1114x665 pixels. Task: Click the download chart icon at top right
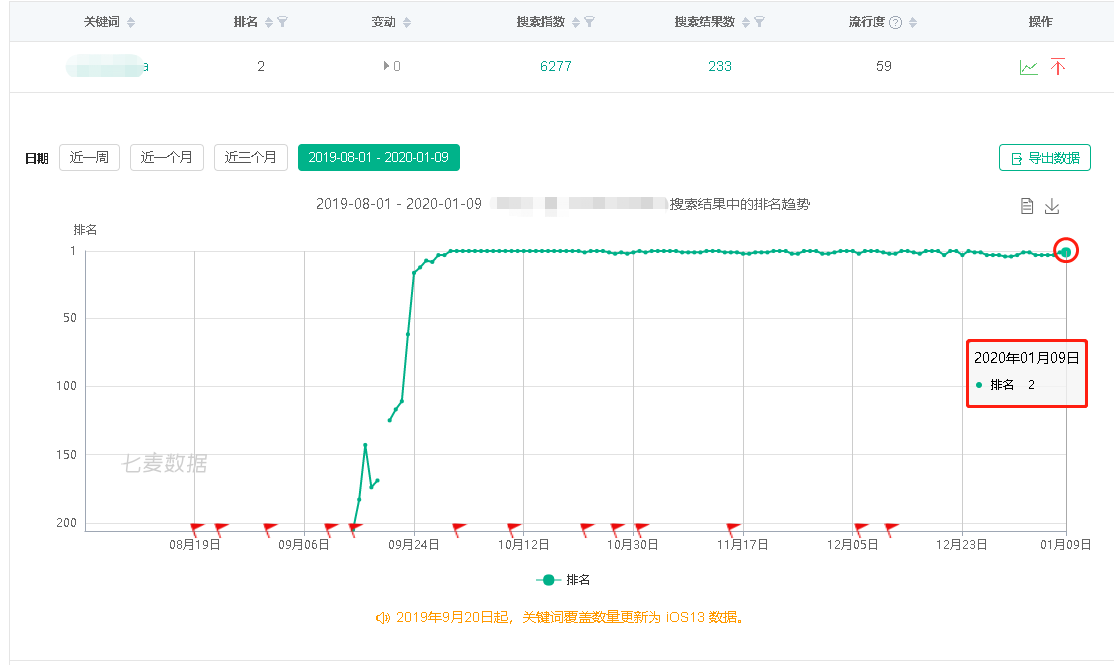click(1051, 205)
